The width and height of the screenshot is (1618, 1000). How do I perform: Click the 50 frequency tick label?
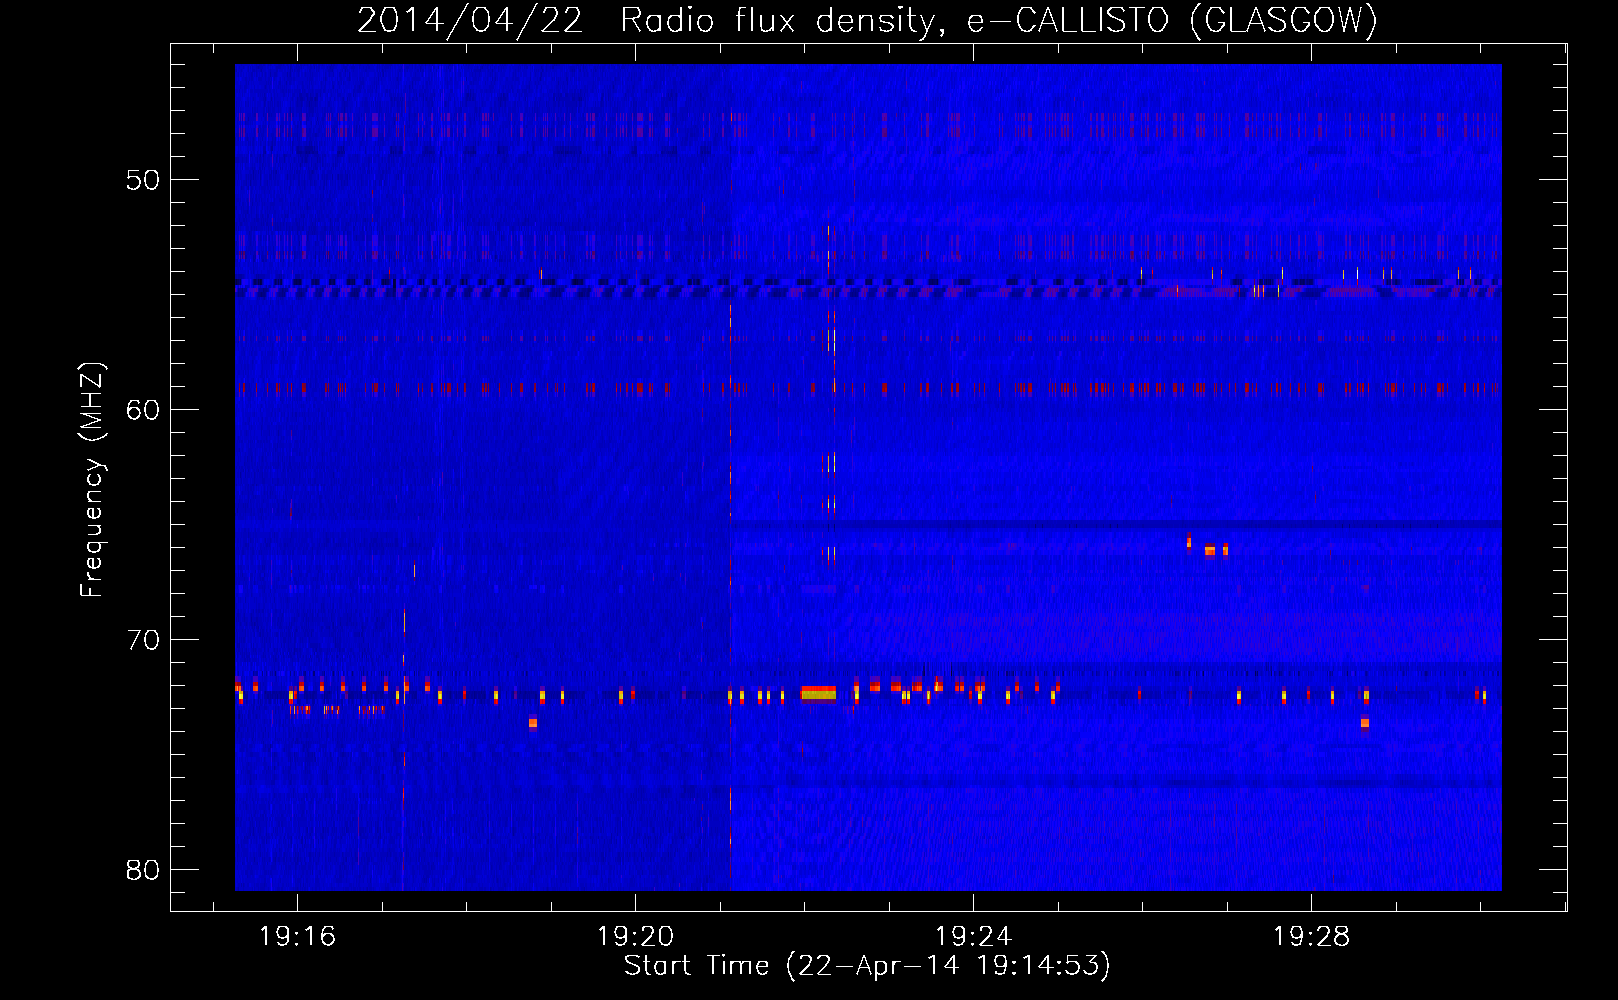(143, 180)
